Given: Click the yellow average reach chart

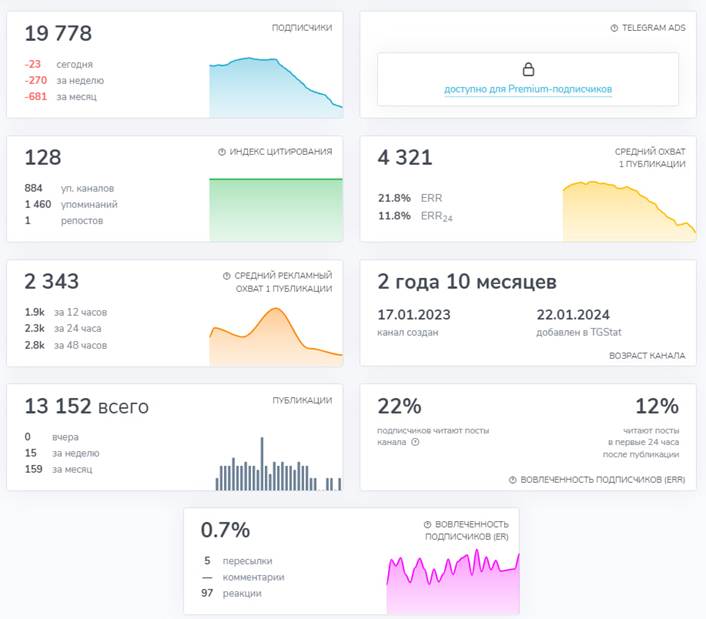Looking at the screenshot, I should 629,211.
